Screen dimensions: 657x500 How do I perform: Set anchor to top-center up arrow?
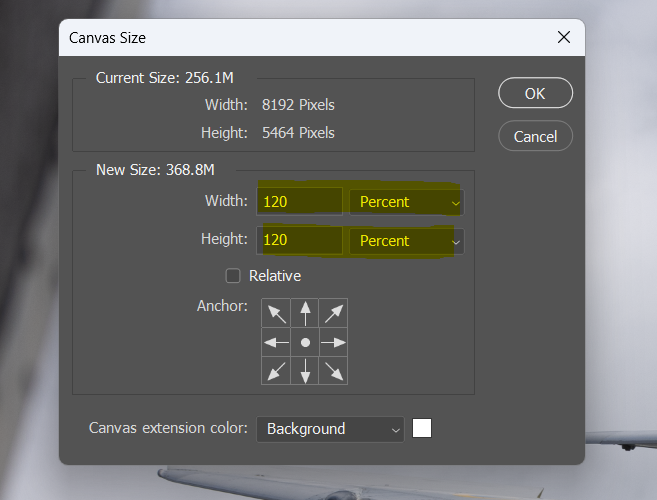(x=305, y=313)
